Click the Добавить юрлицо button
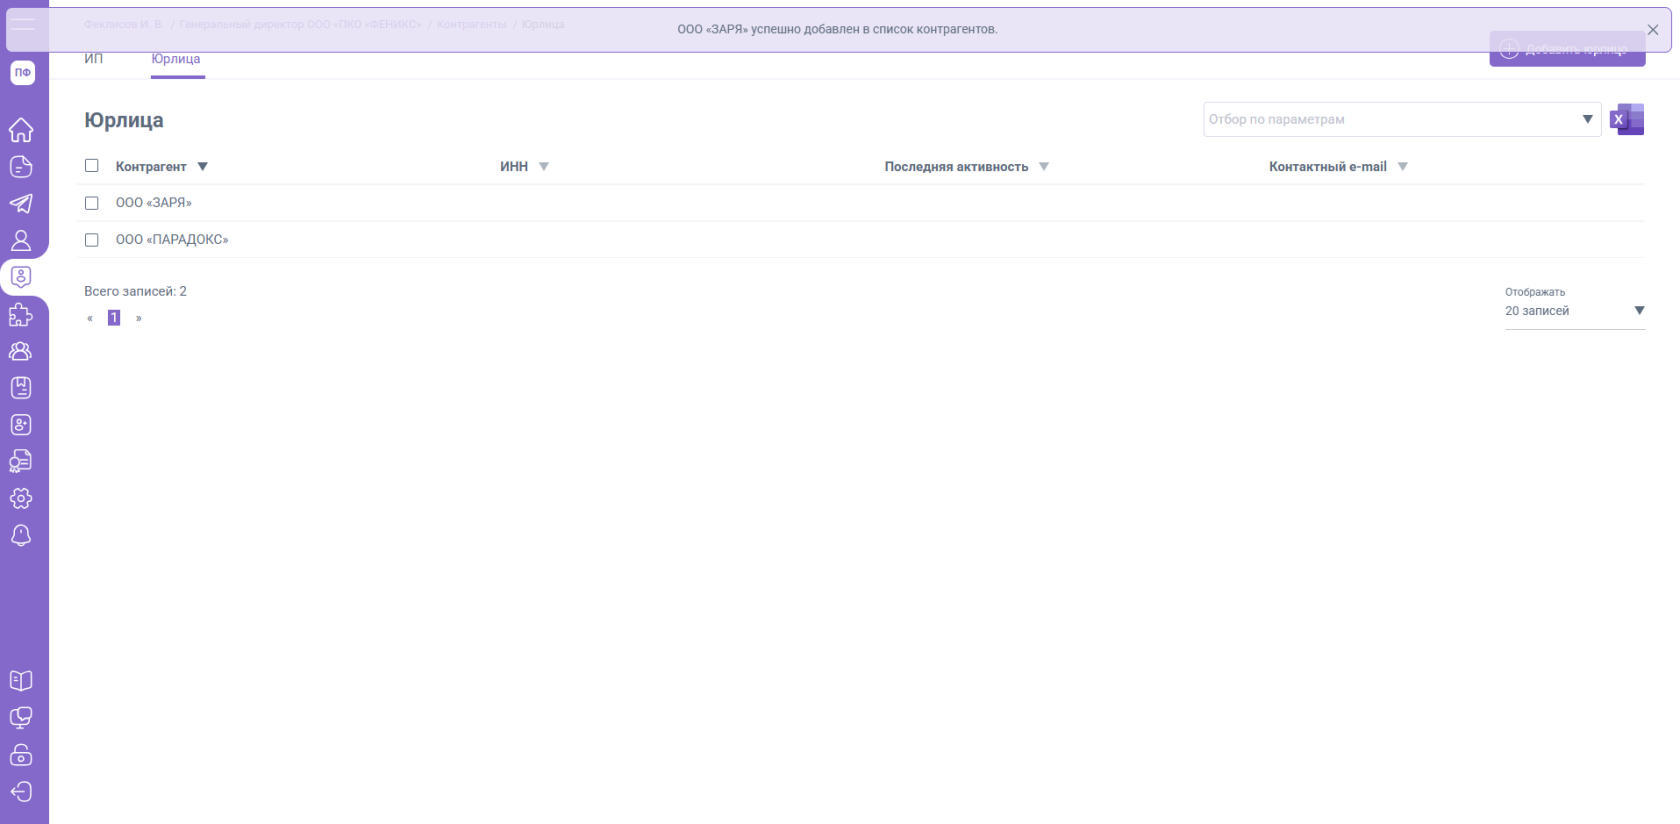 pyautogui.click(x=1567, y=49)
